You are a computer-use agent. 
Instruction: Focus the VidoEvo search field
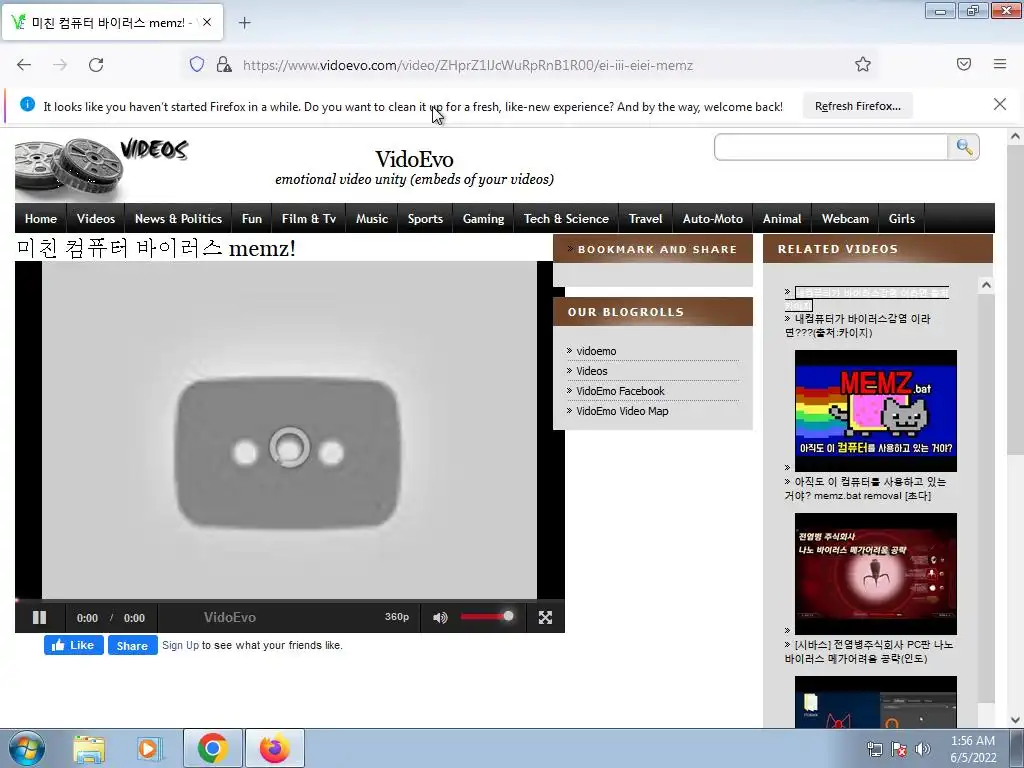point(831,147)
